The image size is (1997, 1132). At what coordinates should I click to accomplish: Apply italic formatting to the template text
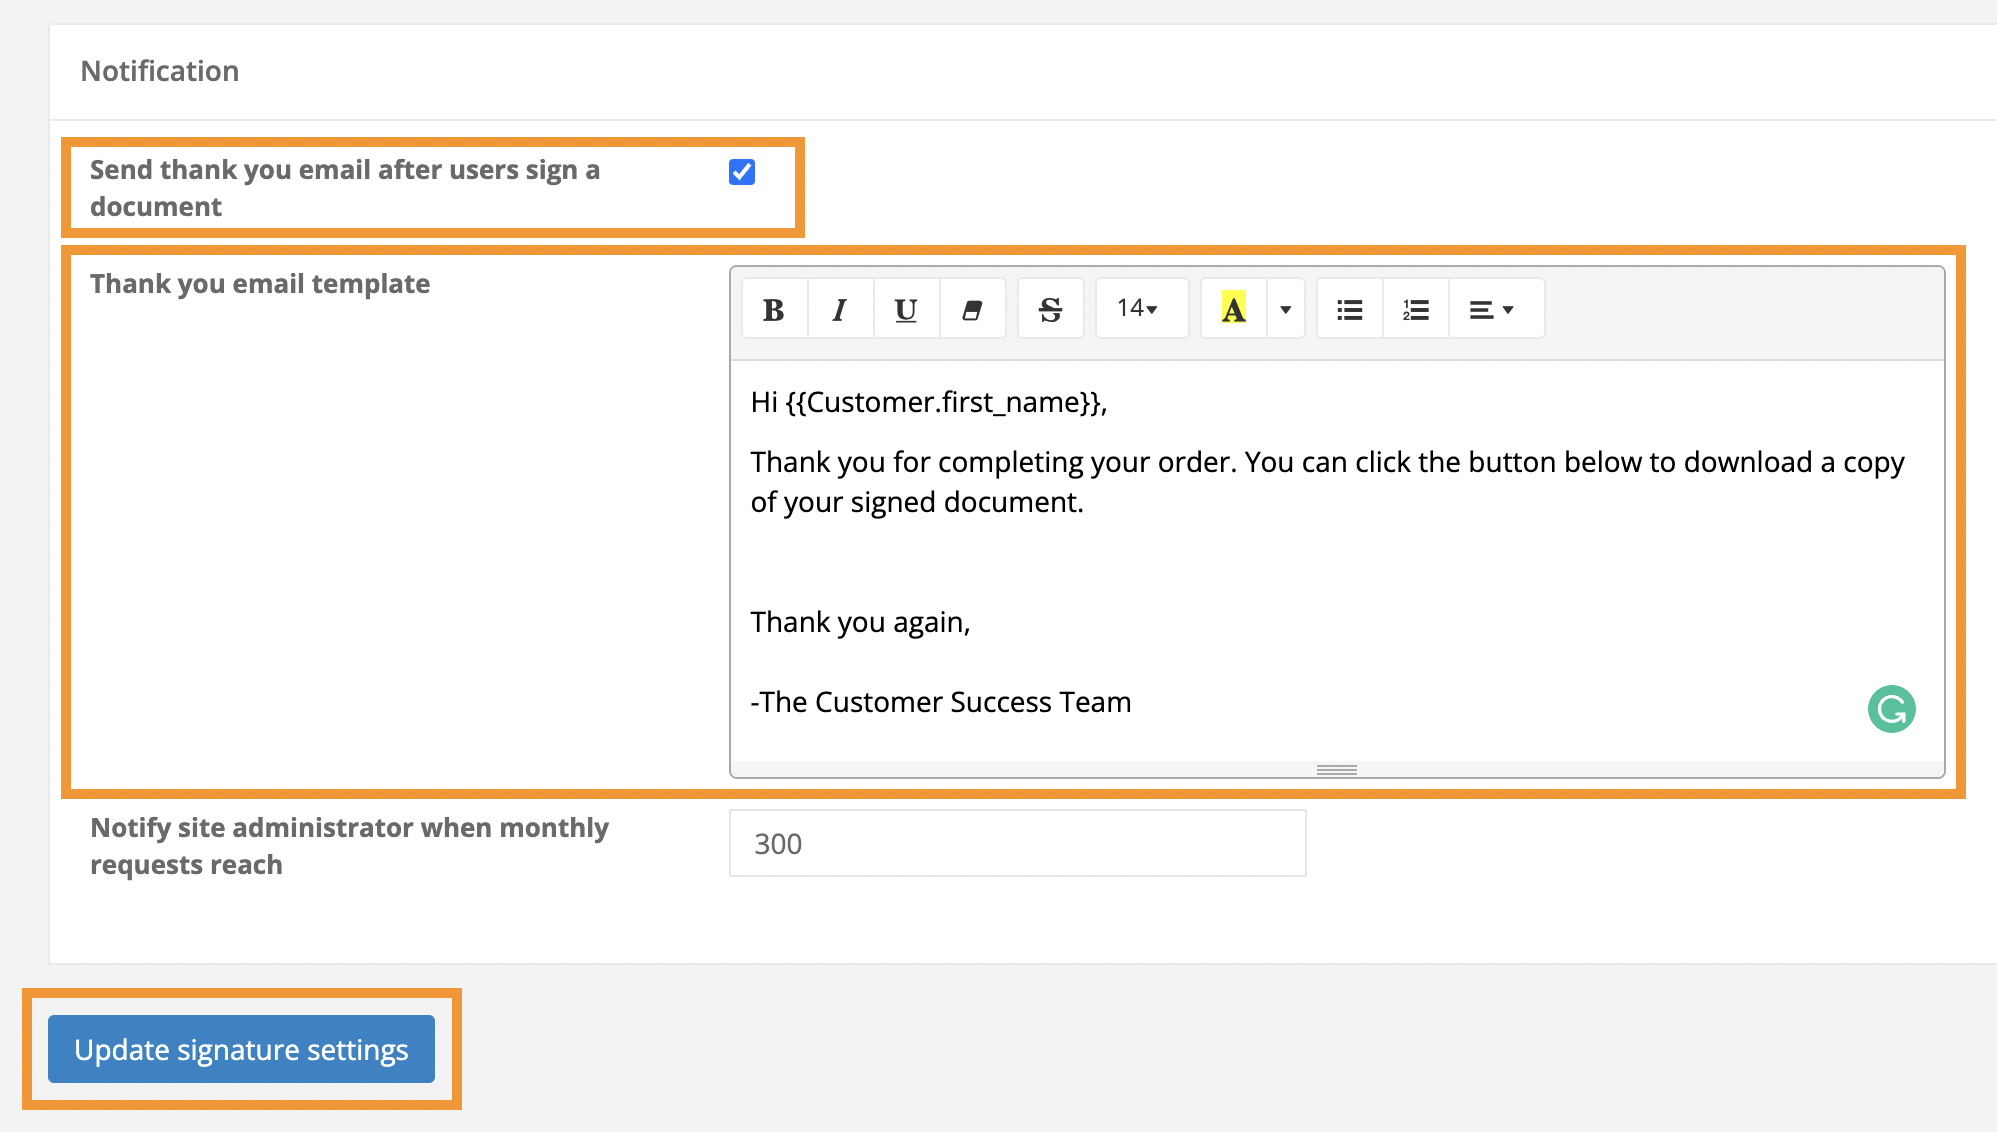(839, 309)
